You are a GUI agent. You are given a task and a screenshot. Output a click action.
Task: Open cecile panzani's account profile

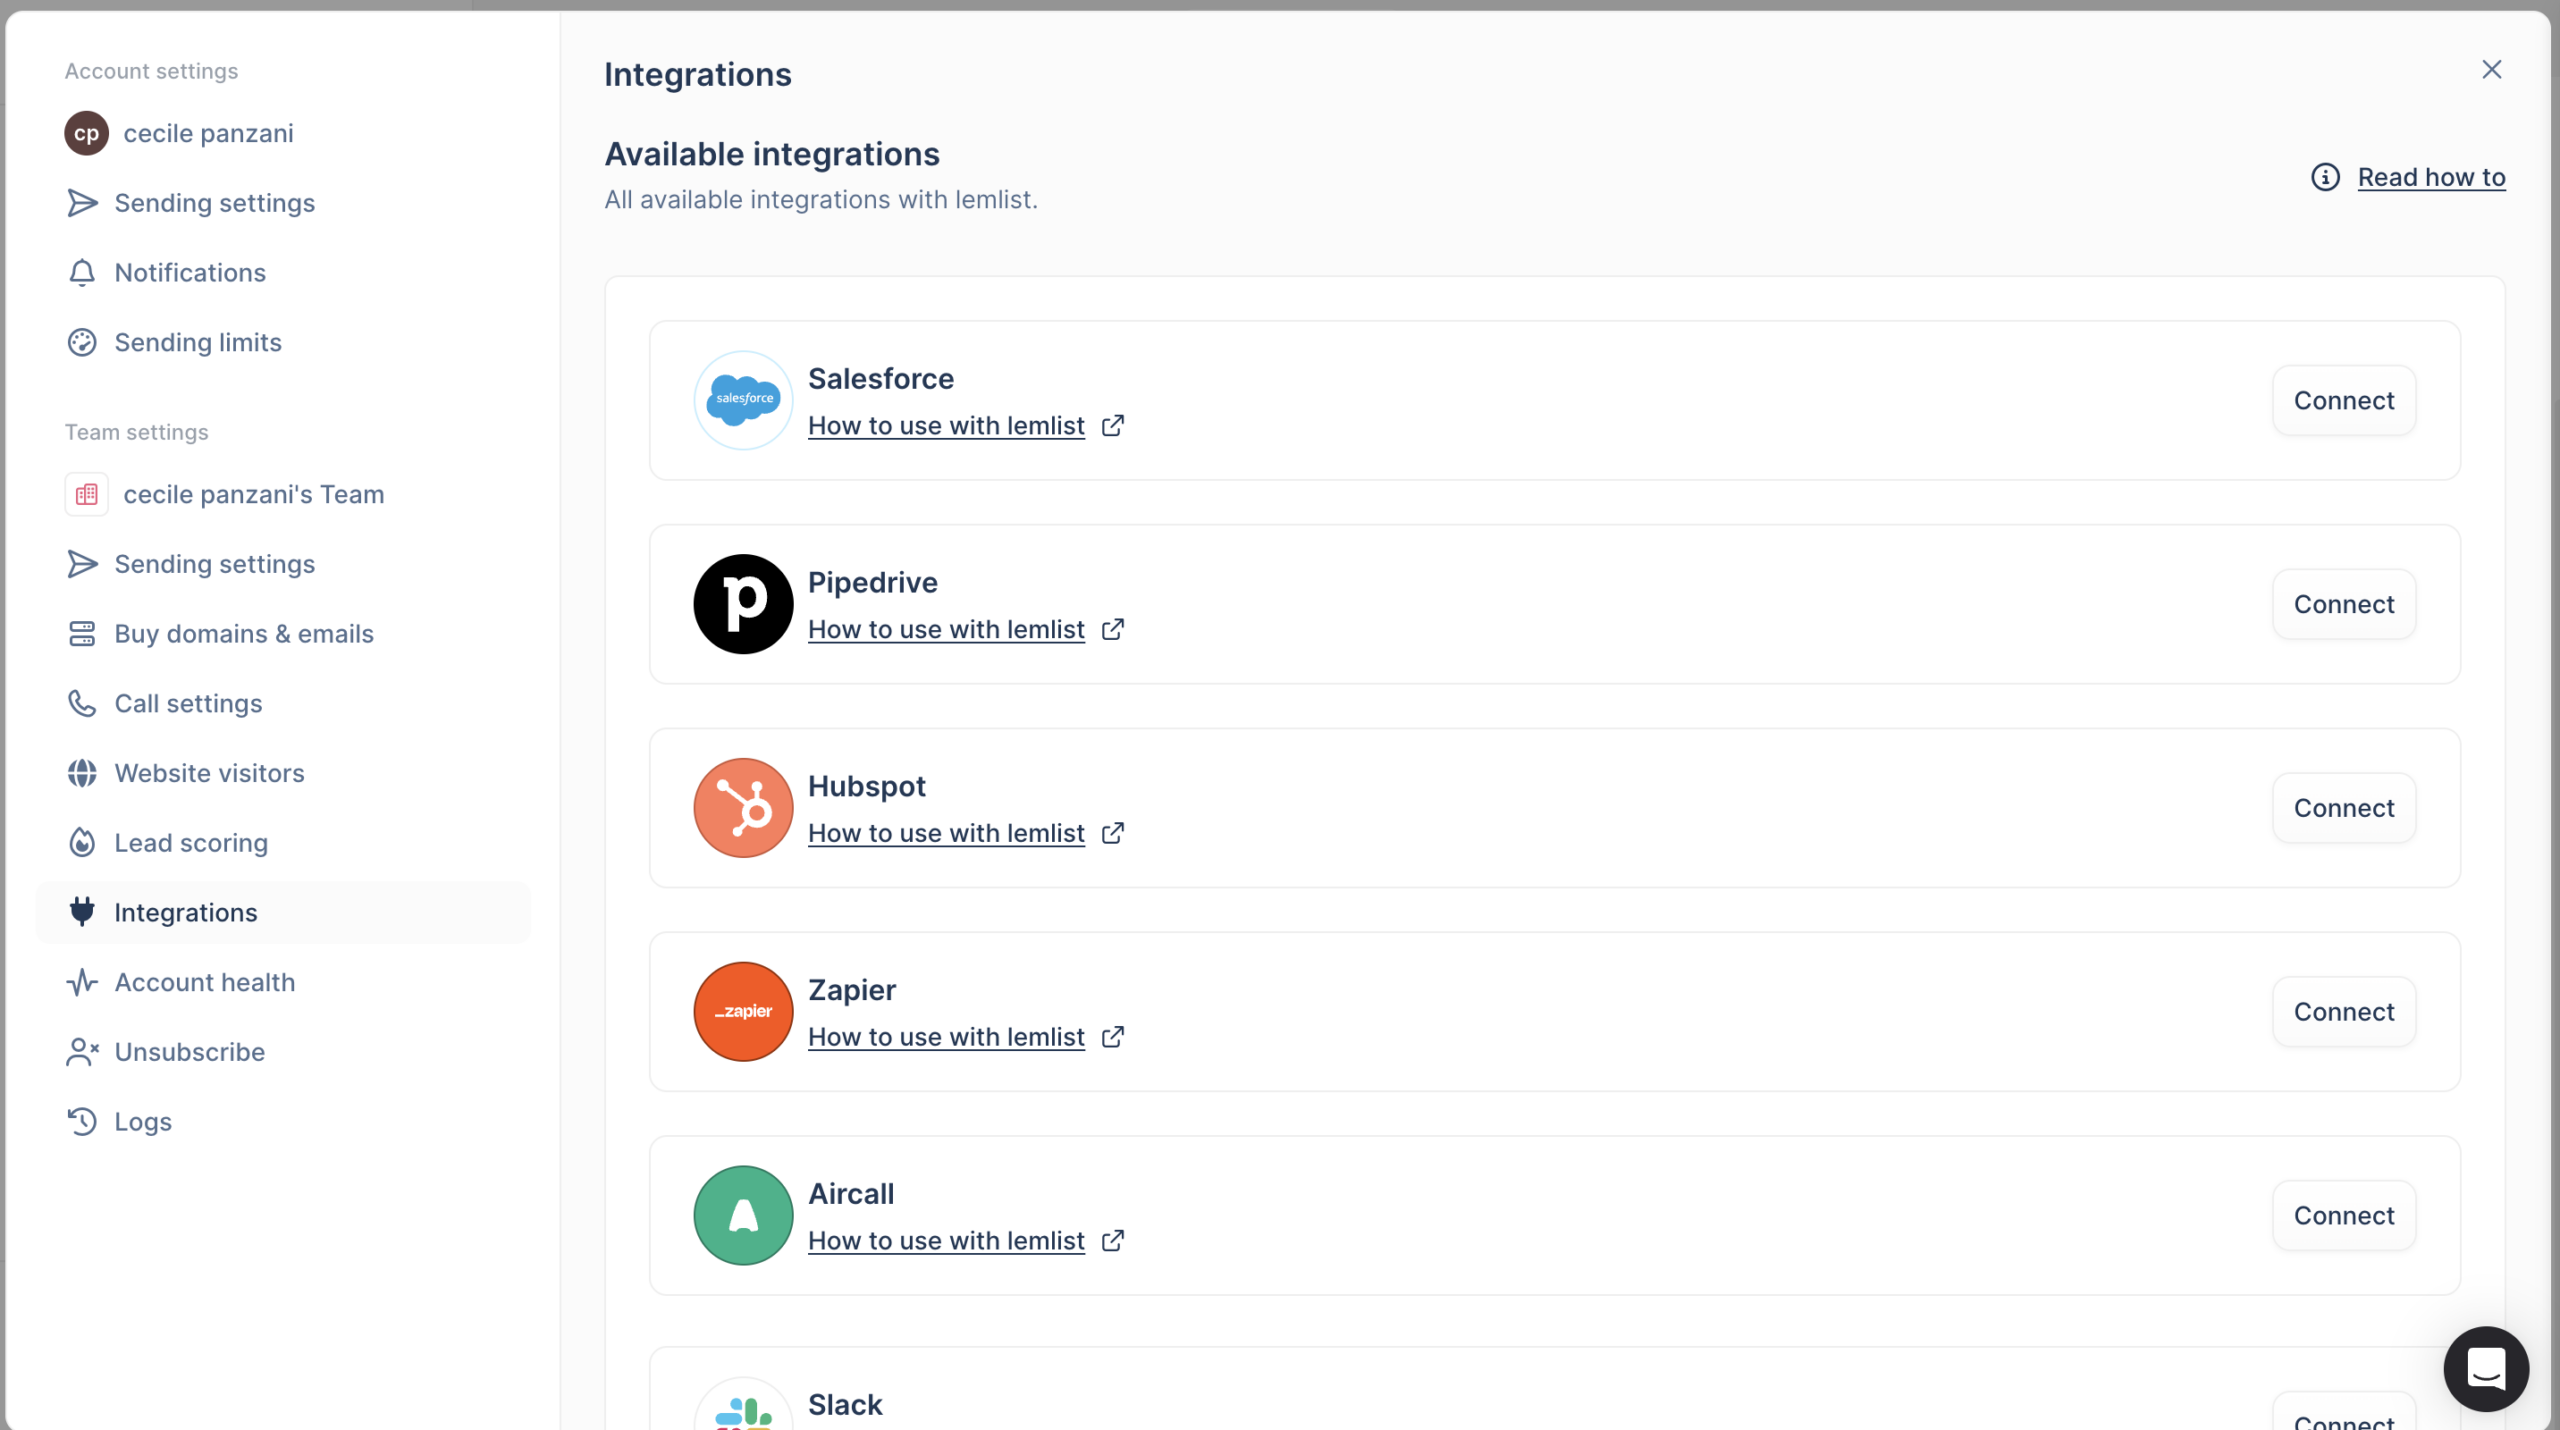207,132
